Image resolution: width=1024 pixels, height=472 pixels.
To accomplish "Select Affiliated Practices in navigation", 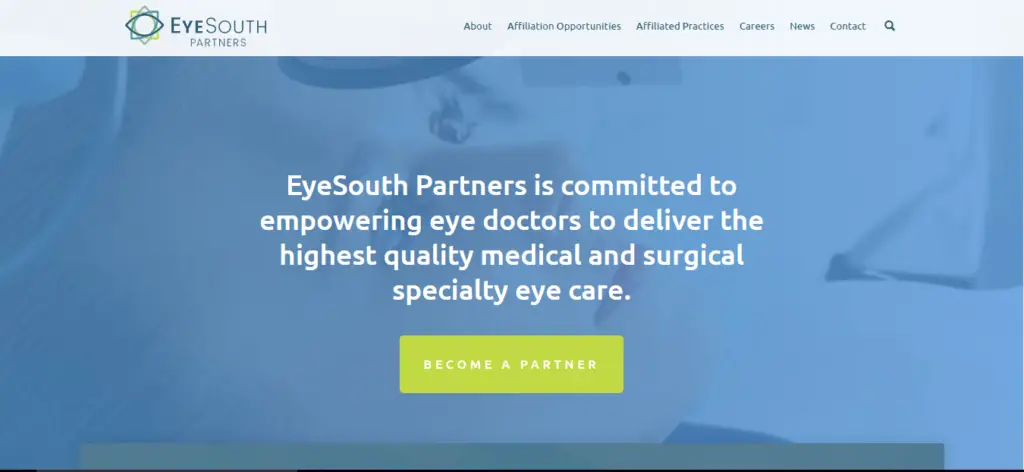I will click(680, 26).
